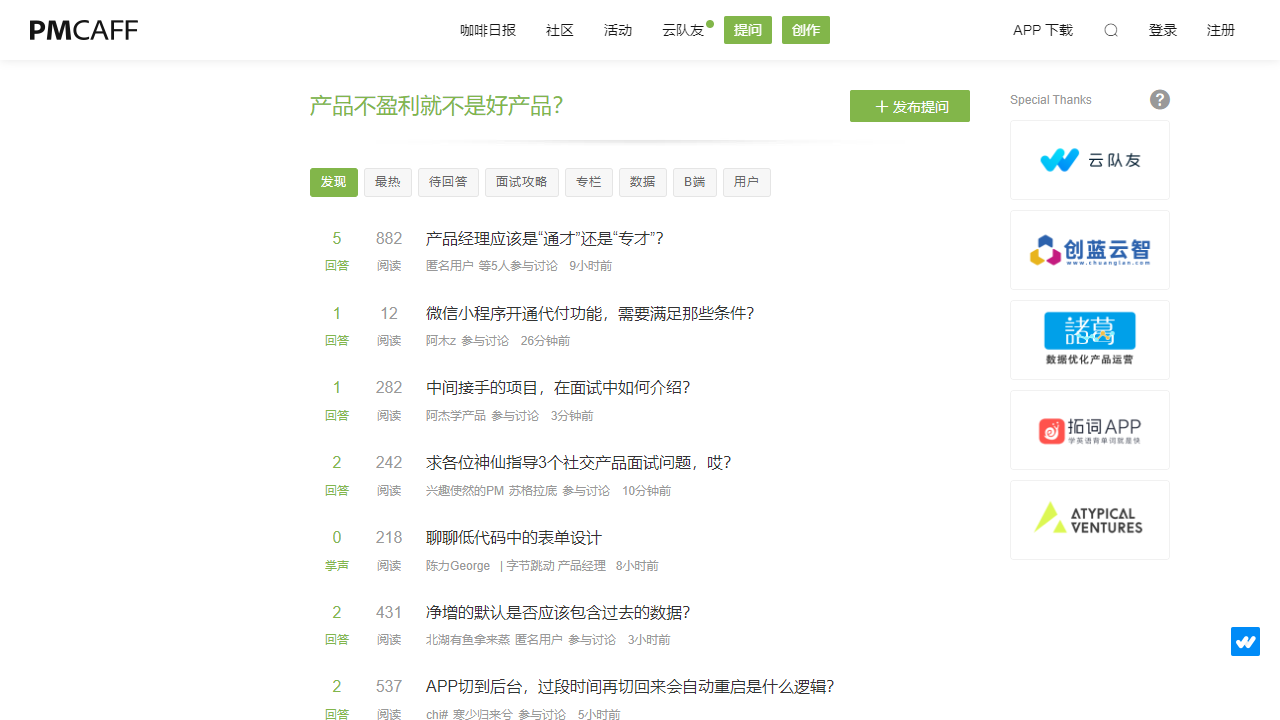Click the author name 苏格拉底
This screenshot has height=720, width=1280.
(x=533, y=491)
